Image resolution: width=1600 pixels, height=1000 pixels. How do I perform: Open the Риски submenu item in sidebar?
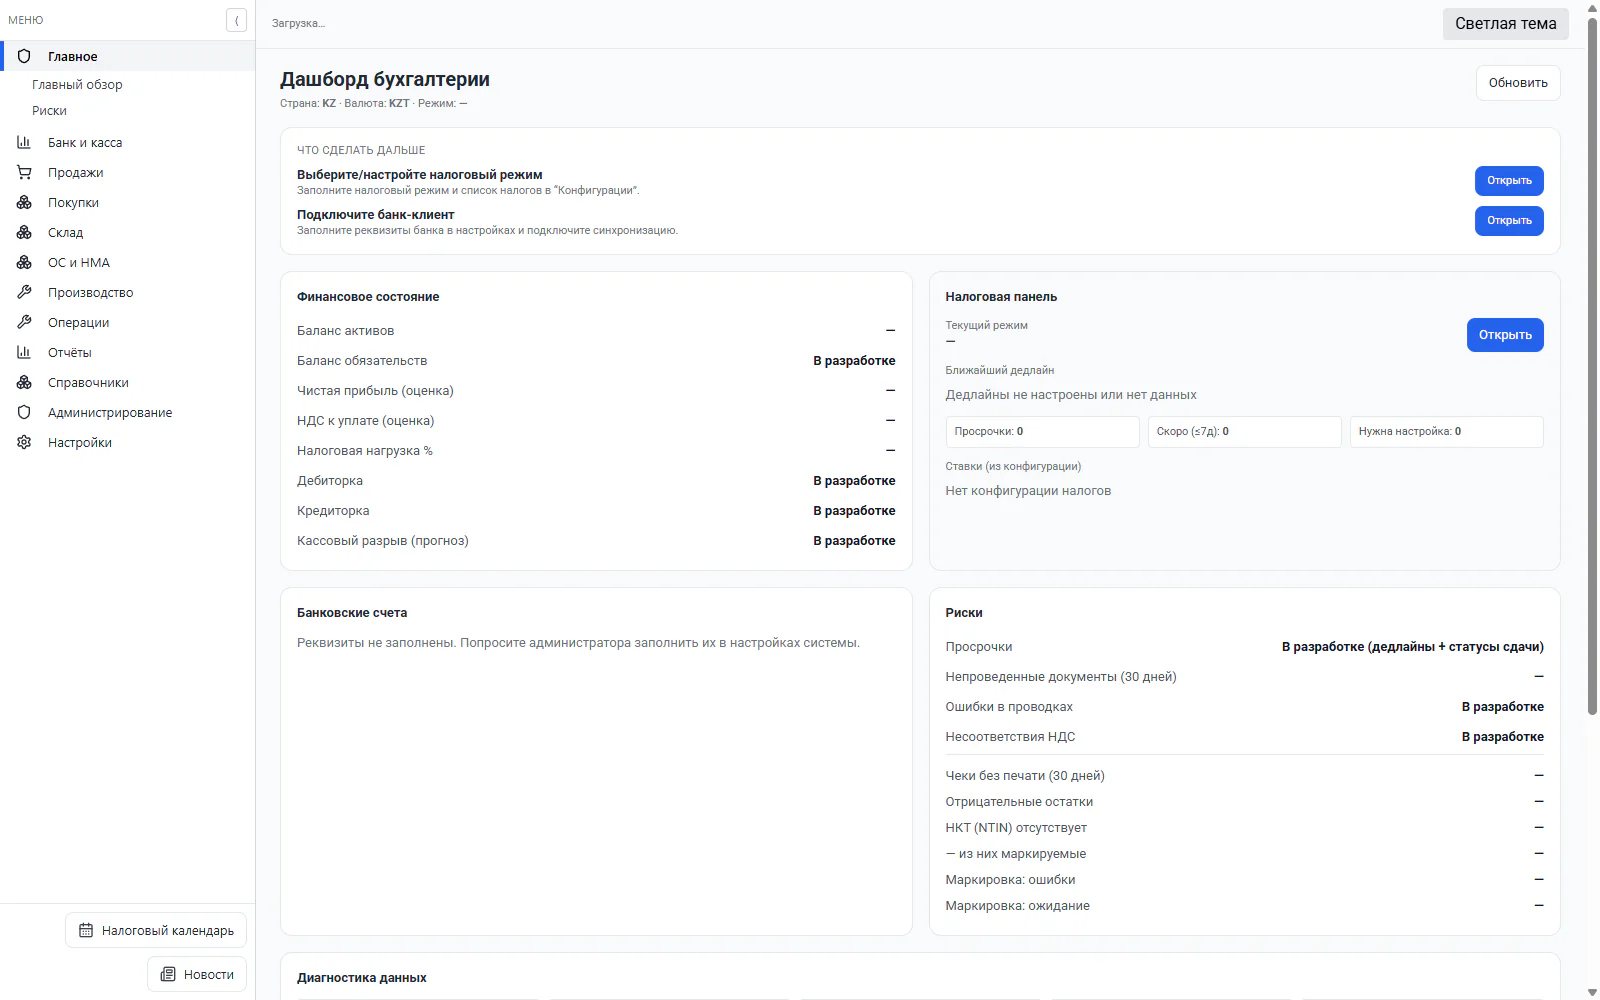49,111
